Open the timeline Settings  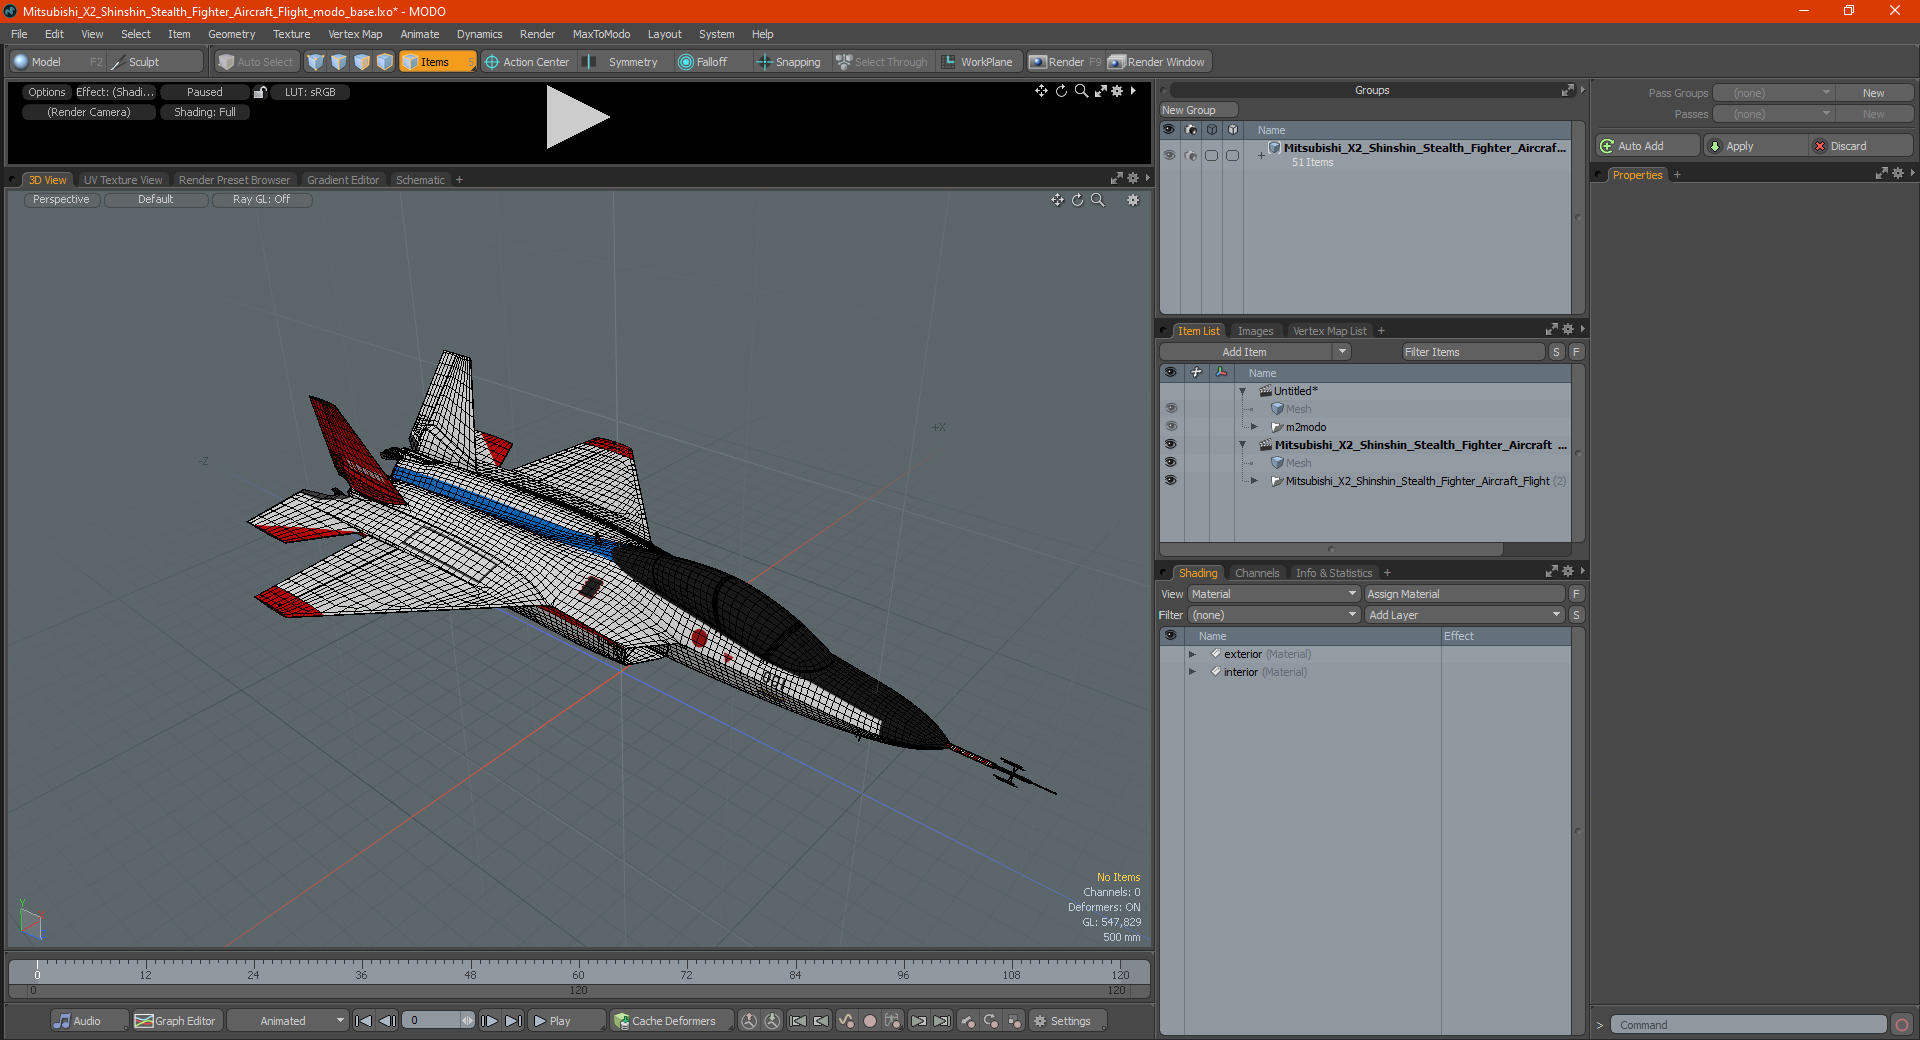1067,1021
